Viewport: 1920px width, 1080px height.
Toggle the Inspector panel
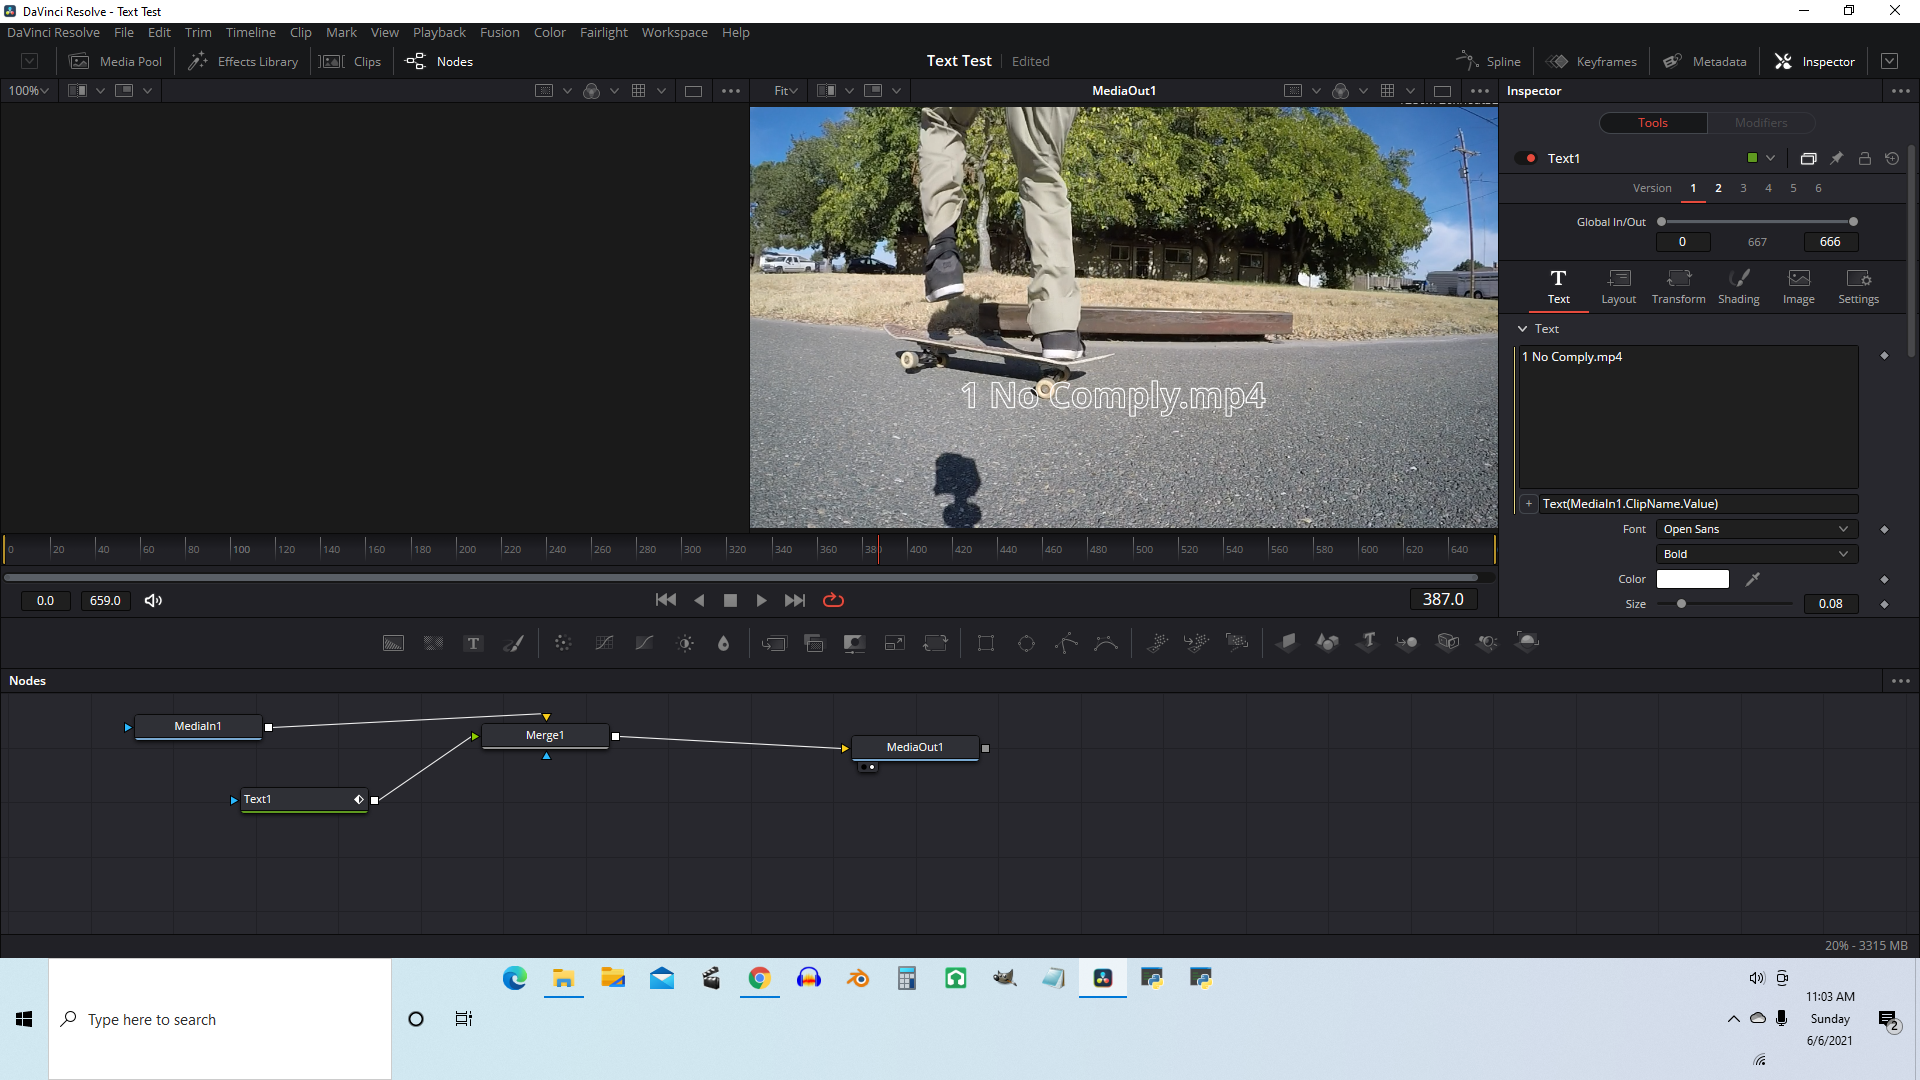point(1814,61)
